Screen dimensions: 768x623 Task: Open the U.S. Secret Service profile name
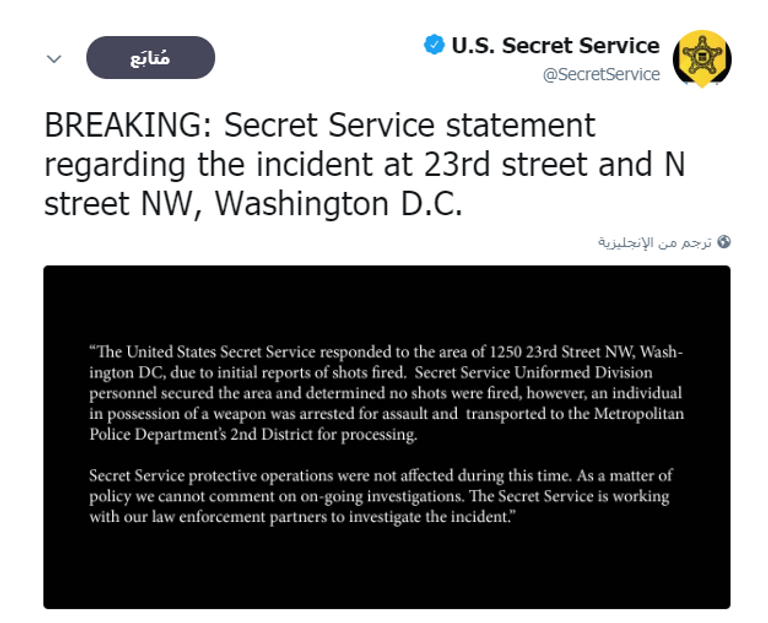pyautogui.click(x=555, y=45)
